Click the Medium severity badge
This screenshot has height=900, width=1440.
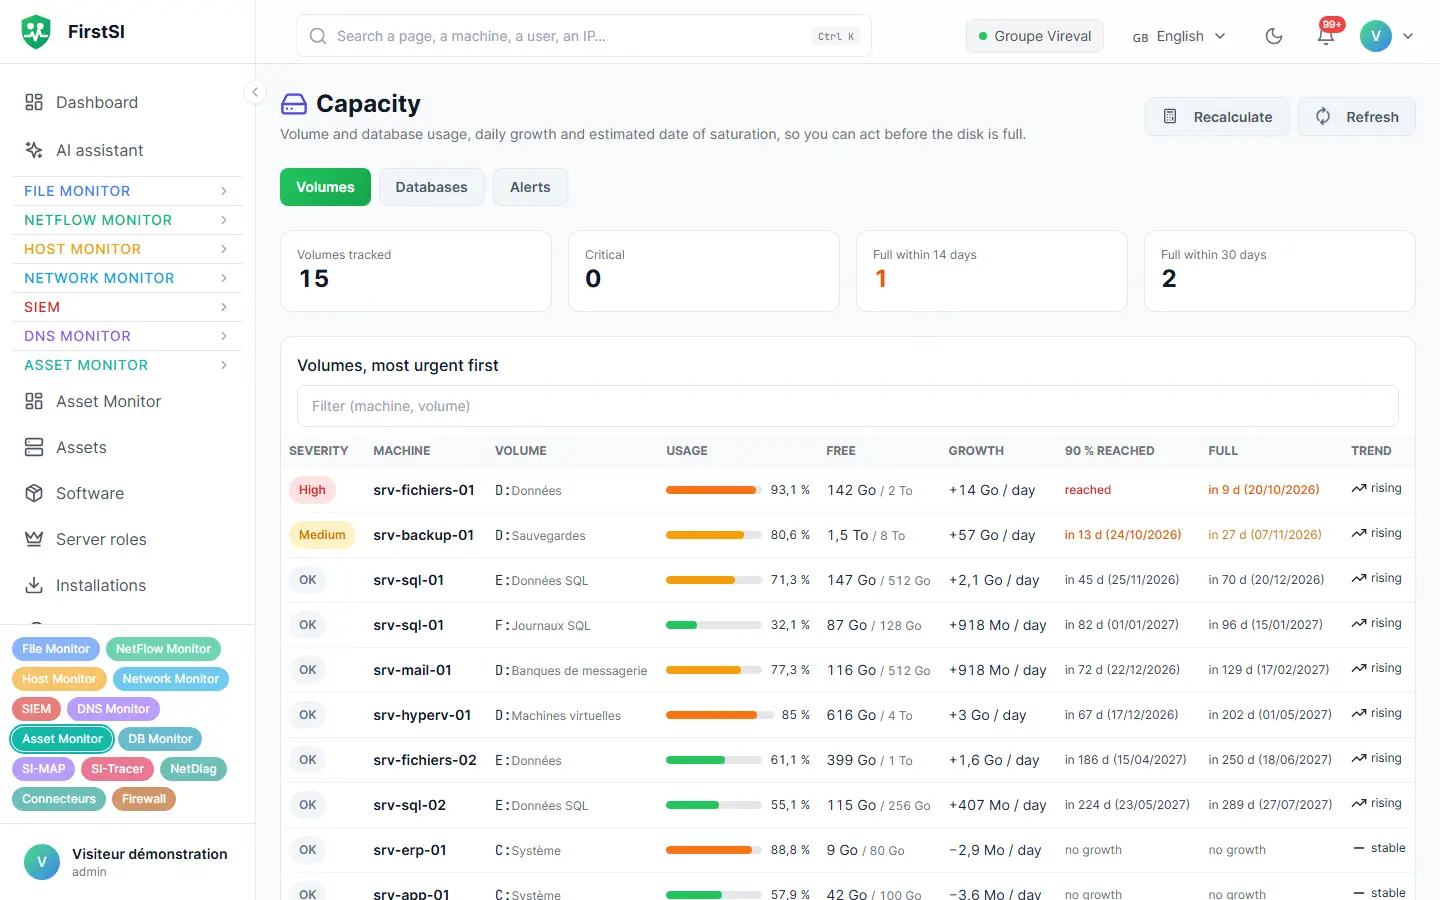click(322, 535)
